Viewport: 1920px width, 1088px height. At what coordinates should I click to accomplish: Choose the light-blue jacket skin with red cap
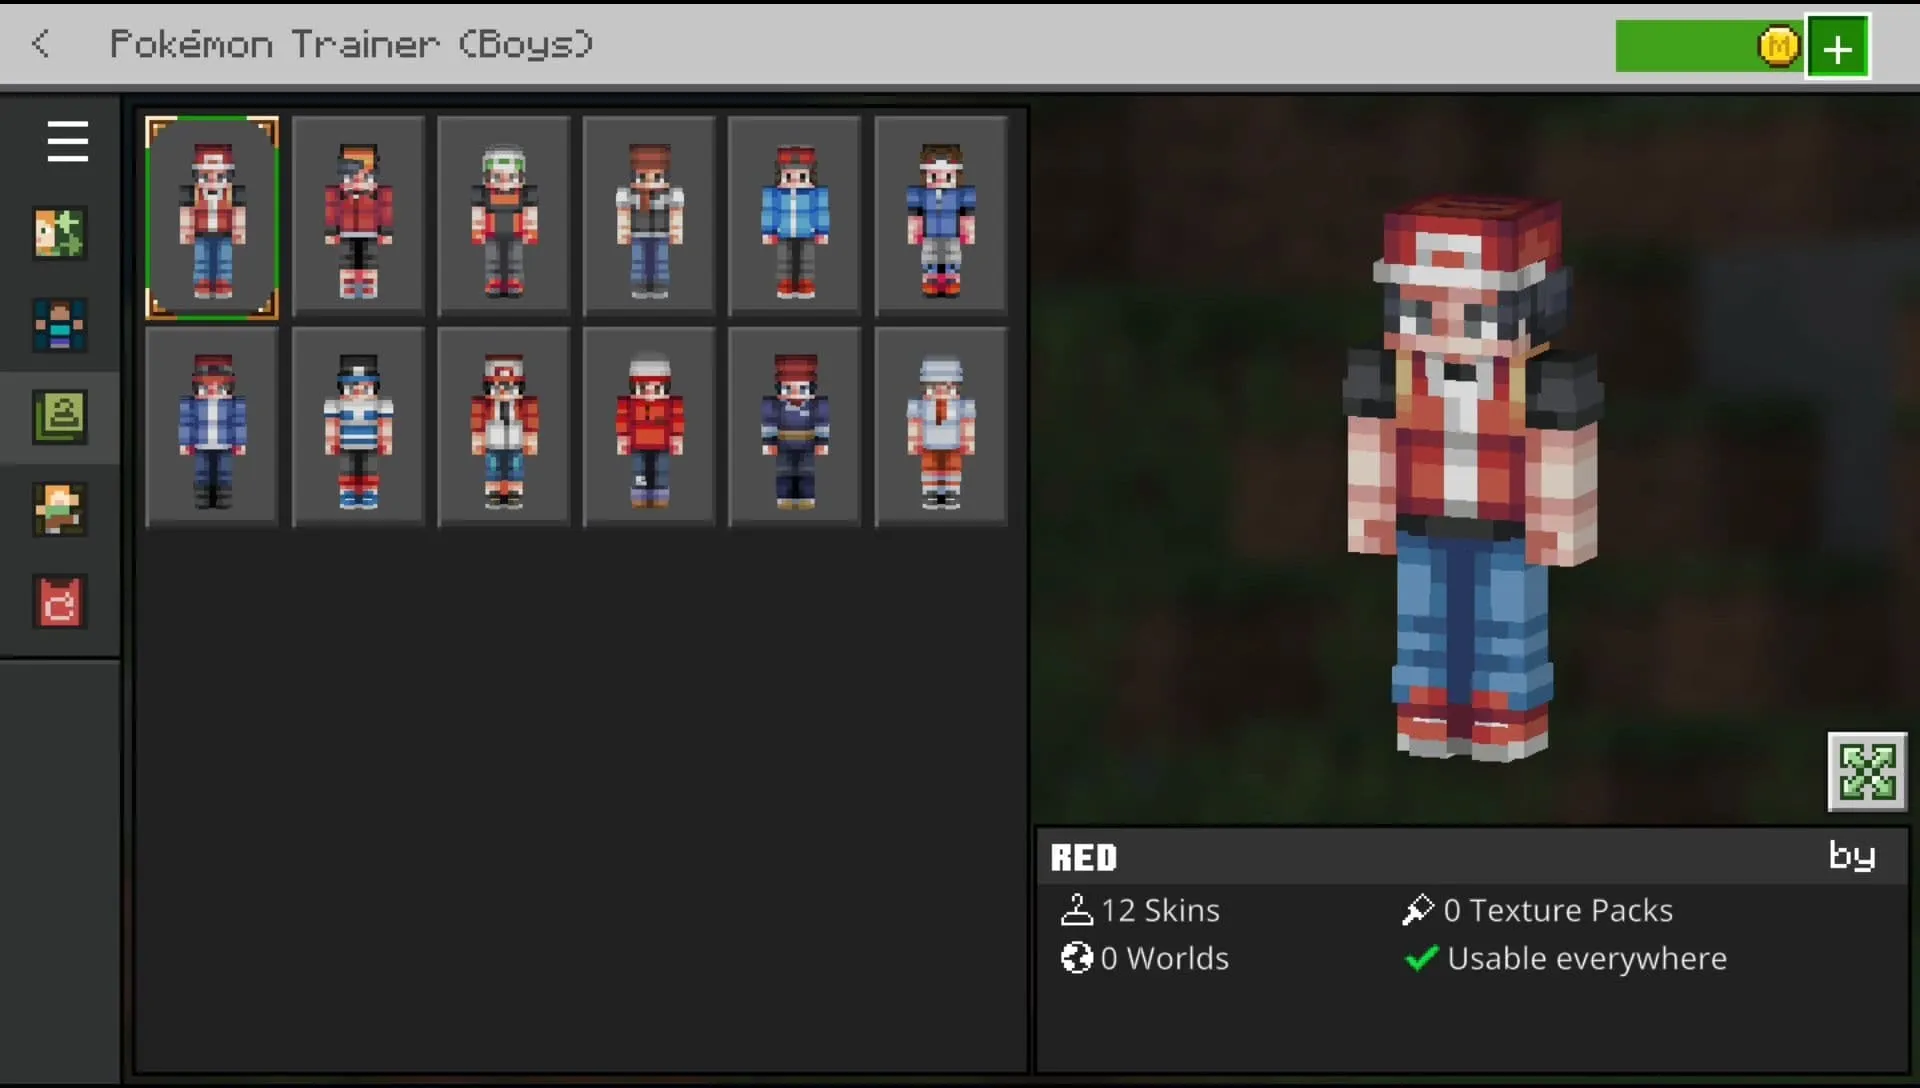click(x=795, y=218)
